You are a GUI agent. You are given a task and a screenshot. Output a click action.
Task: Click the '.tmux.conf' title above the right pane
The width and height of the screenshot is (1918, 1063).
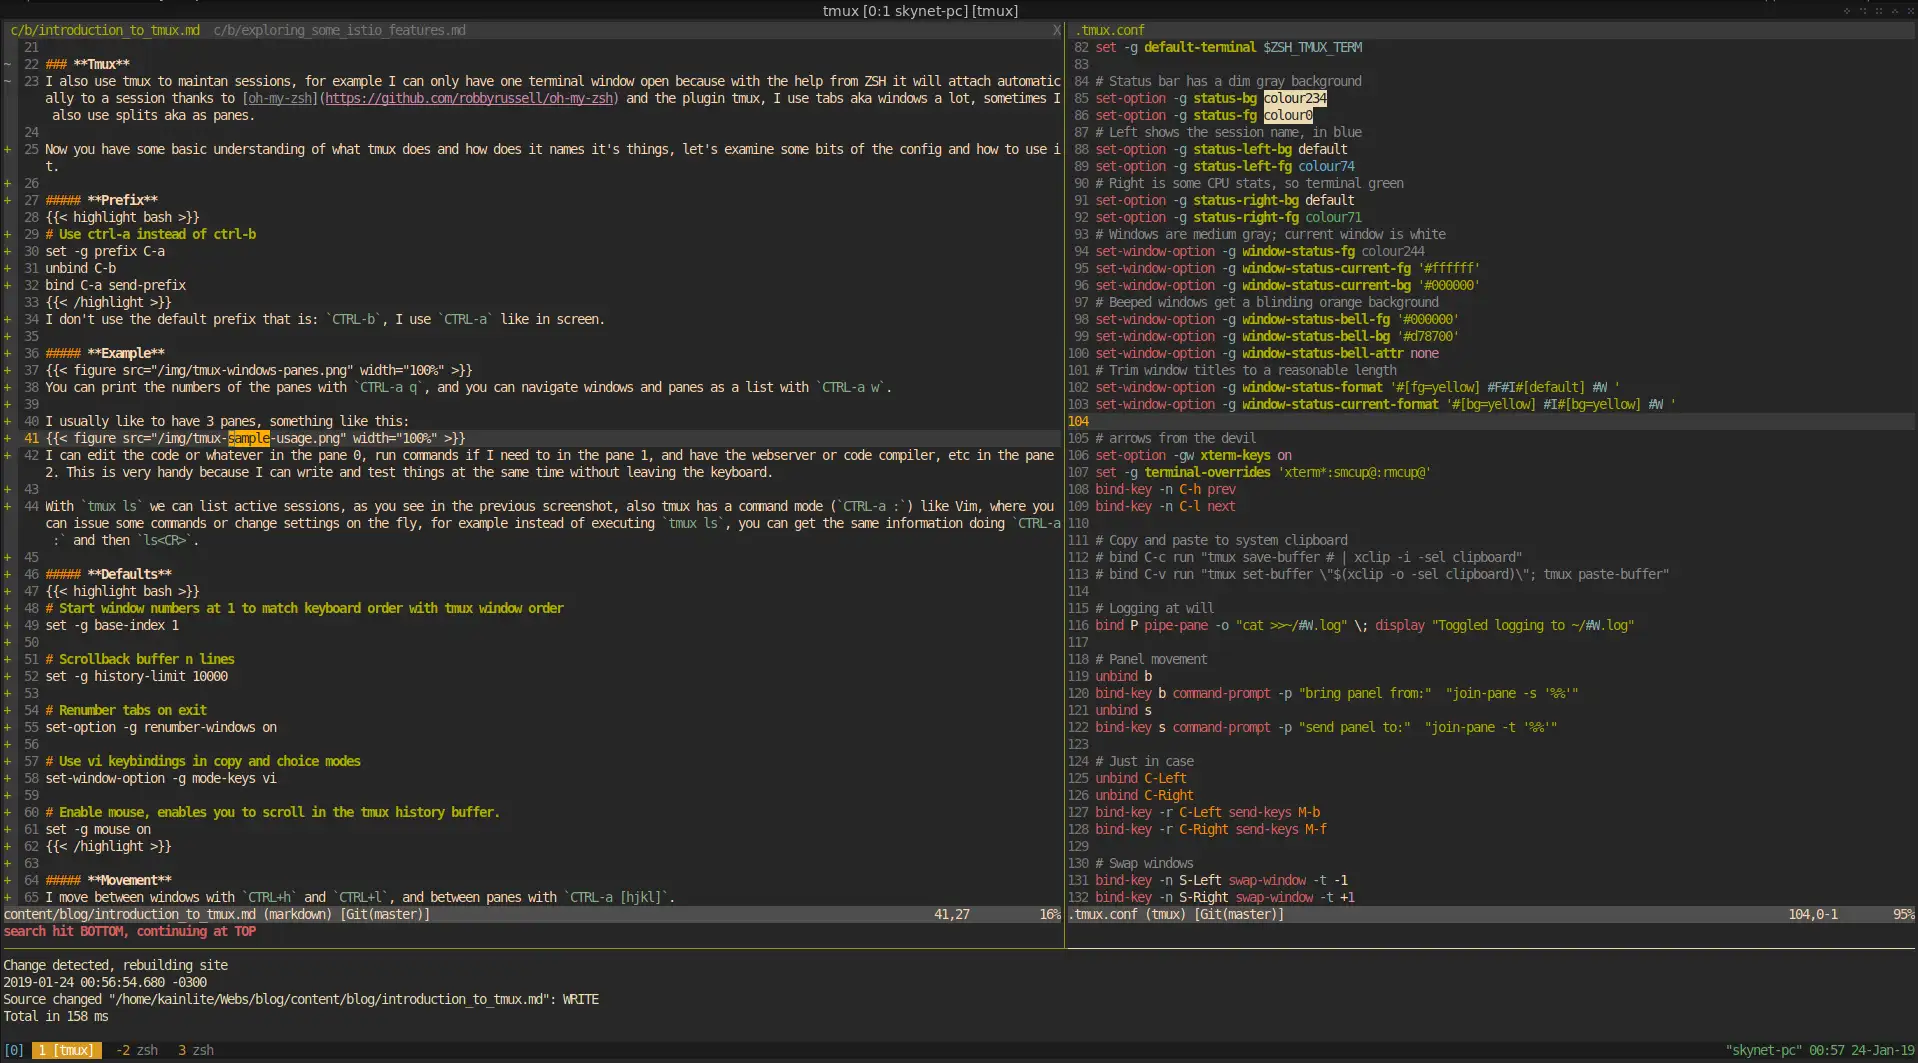coord(1110,30)
